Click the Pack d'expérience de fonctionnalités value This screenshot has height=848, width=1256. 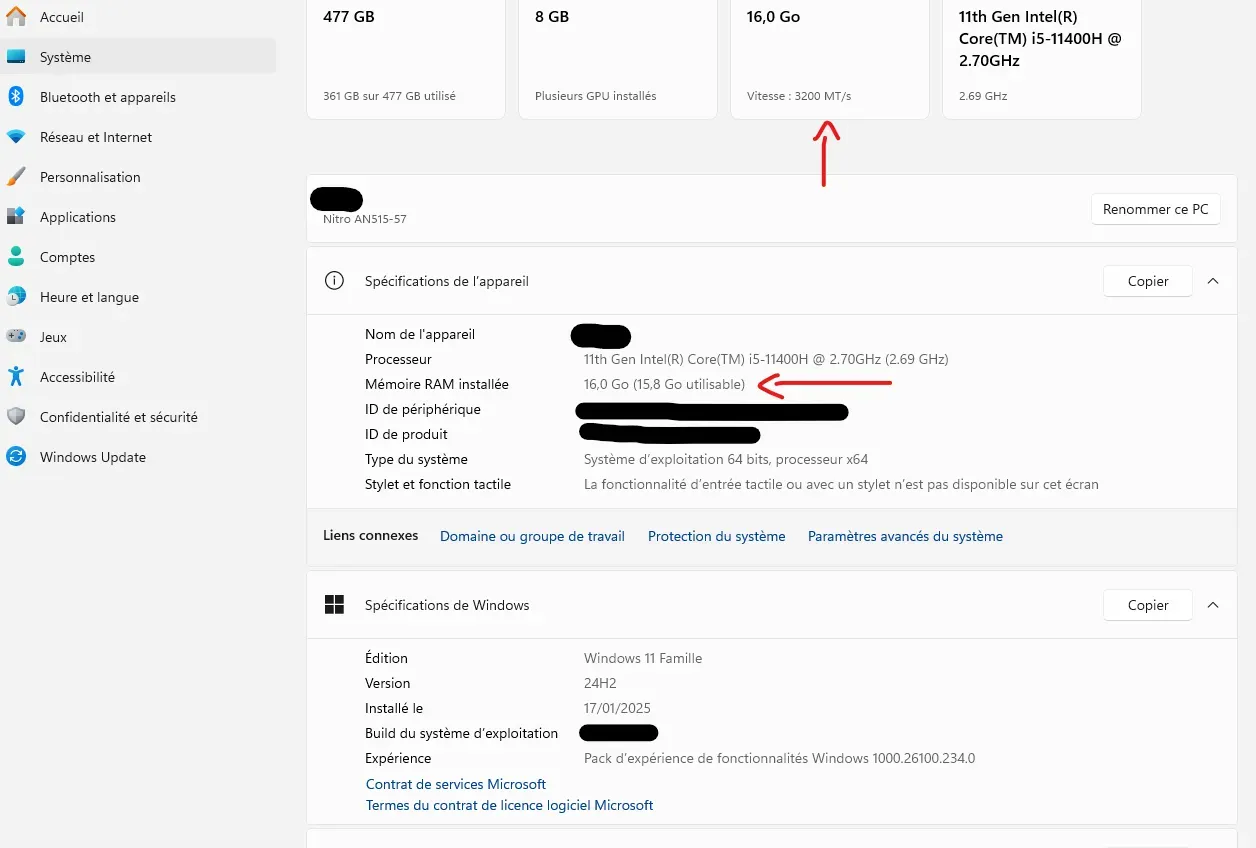coord(779,758)
